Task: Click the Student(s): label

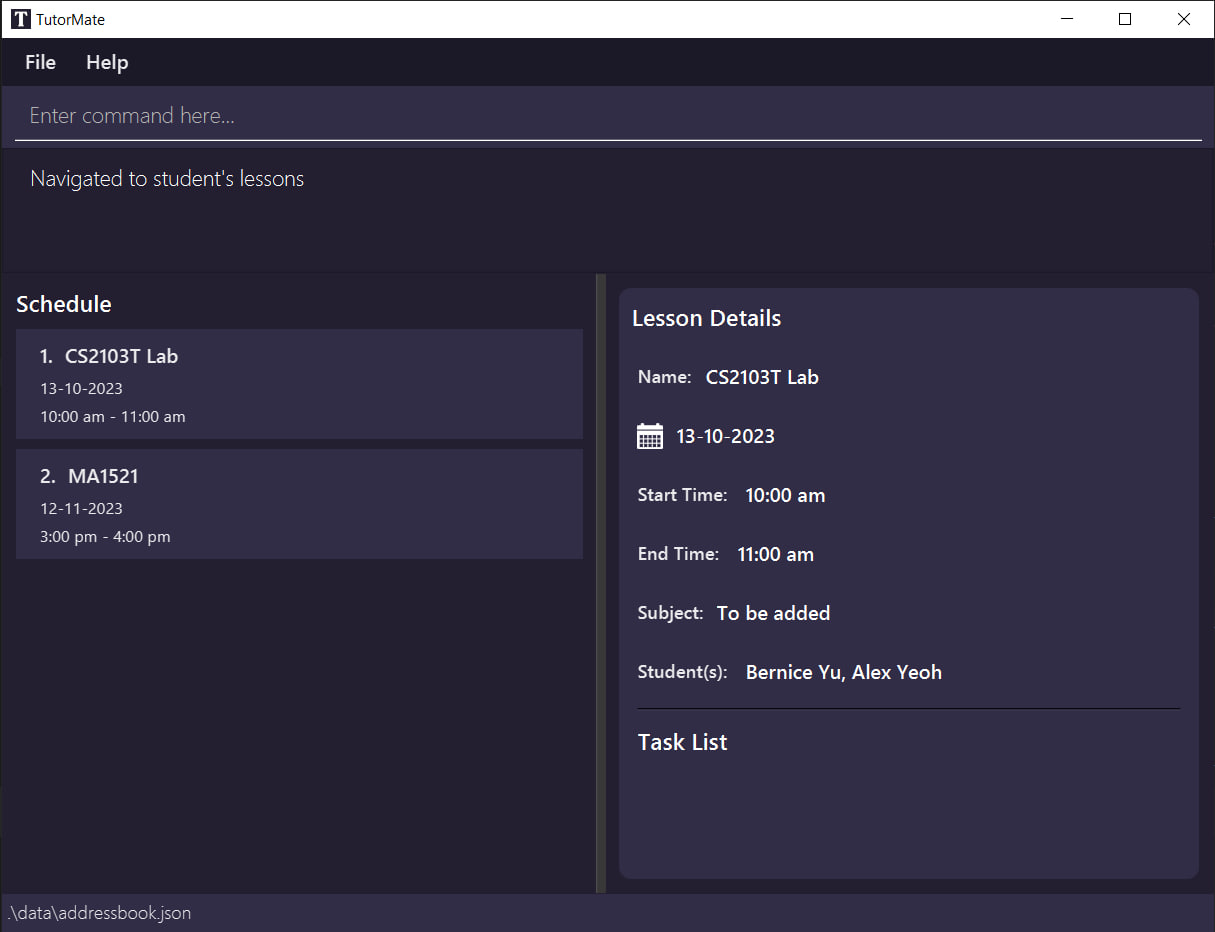Action: pos(683,672)
